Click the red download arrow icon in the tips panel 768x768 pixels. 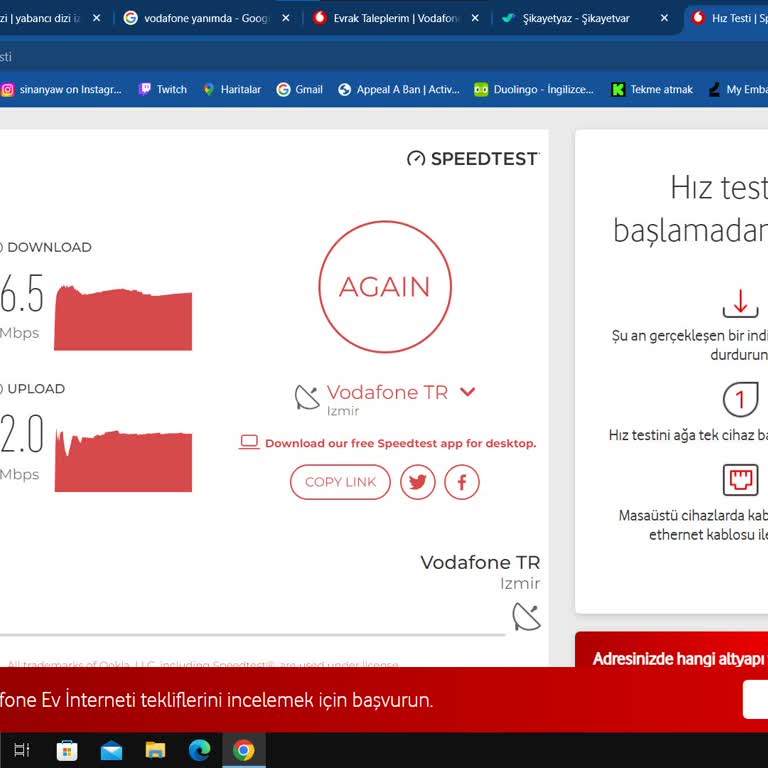tap(741, 304)
